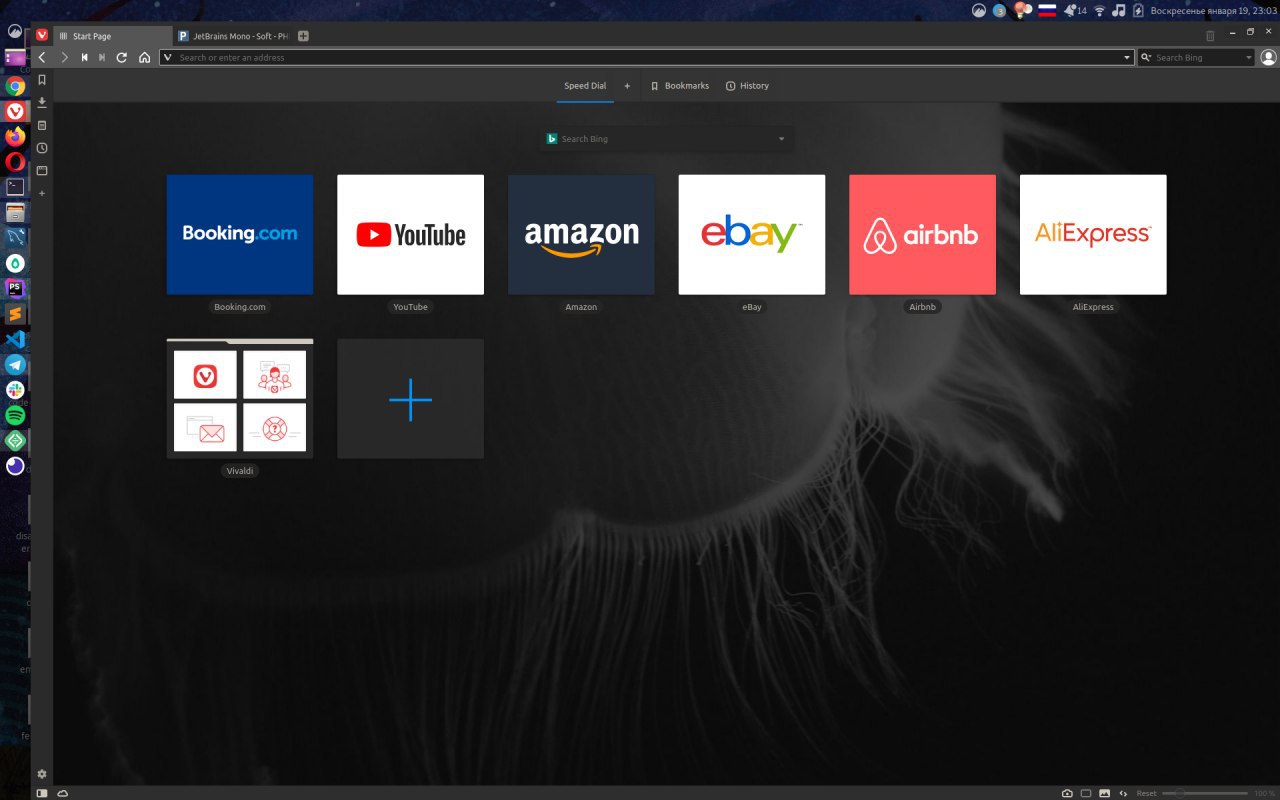Image resolution: width=1280 pixels, height=800 pixels.
Task: Open the user profile avatar
Action: click(1268, 58)
